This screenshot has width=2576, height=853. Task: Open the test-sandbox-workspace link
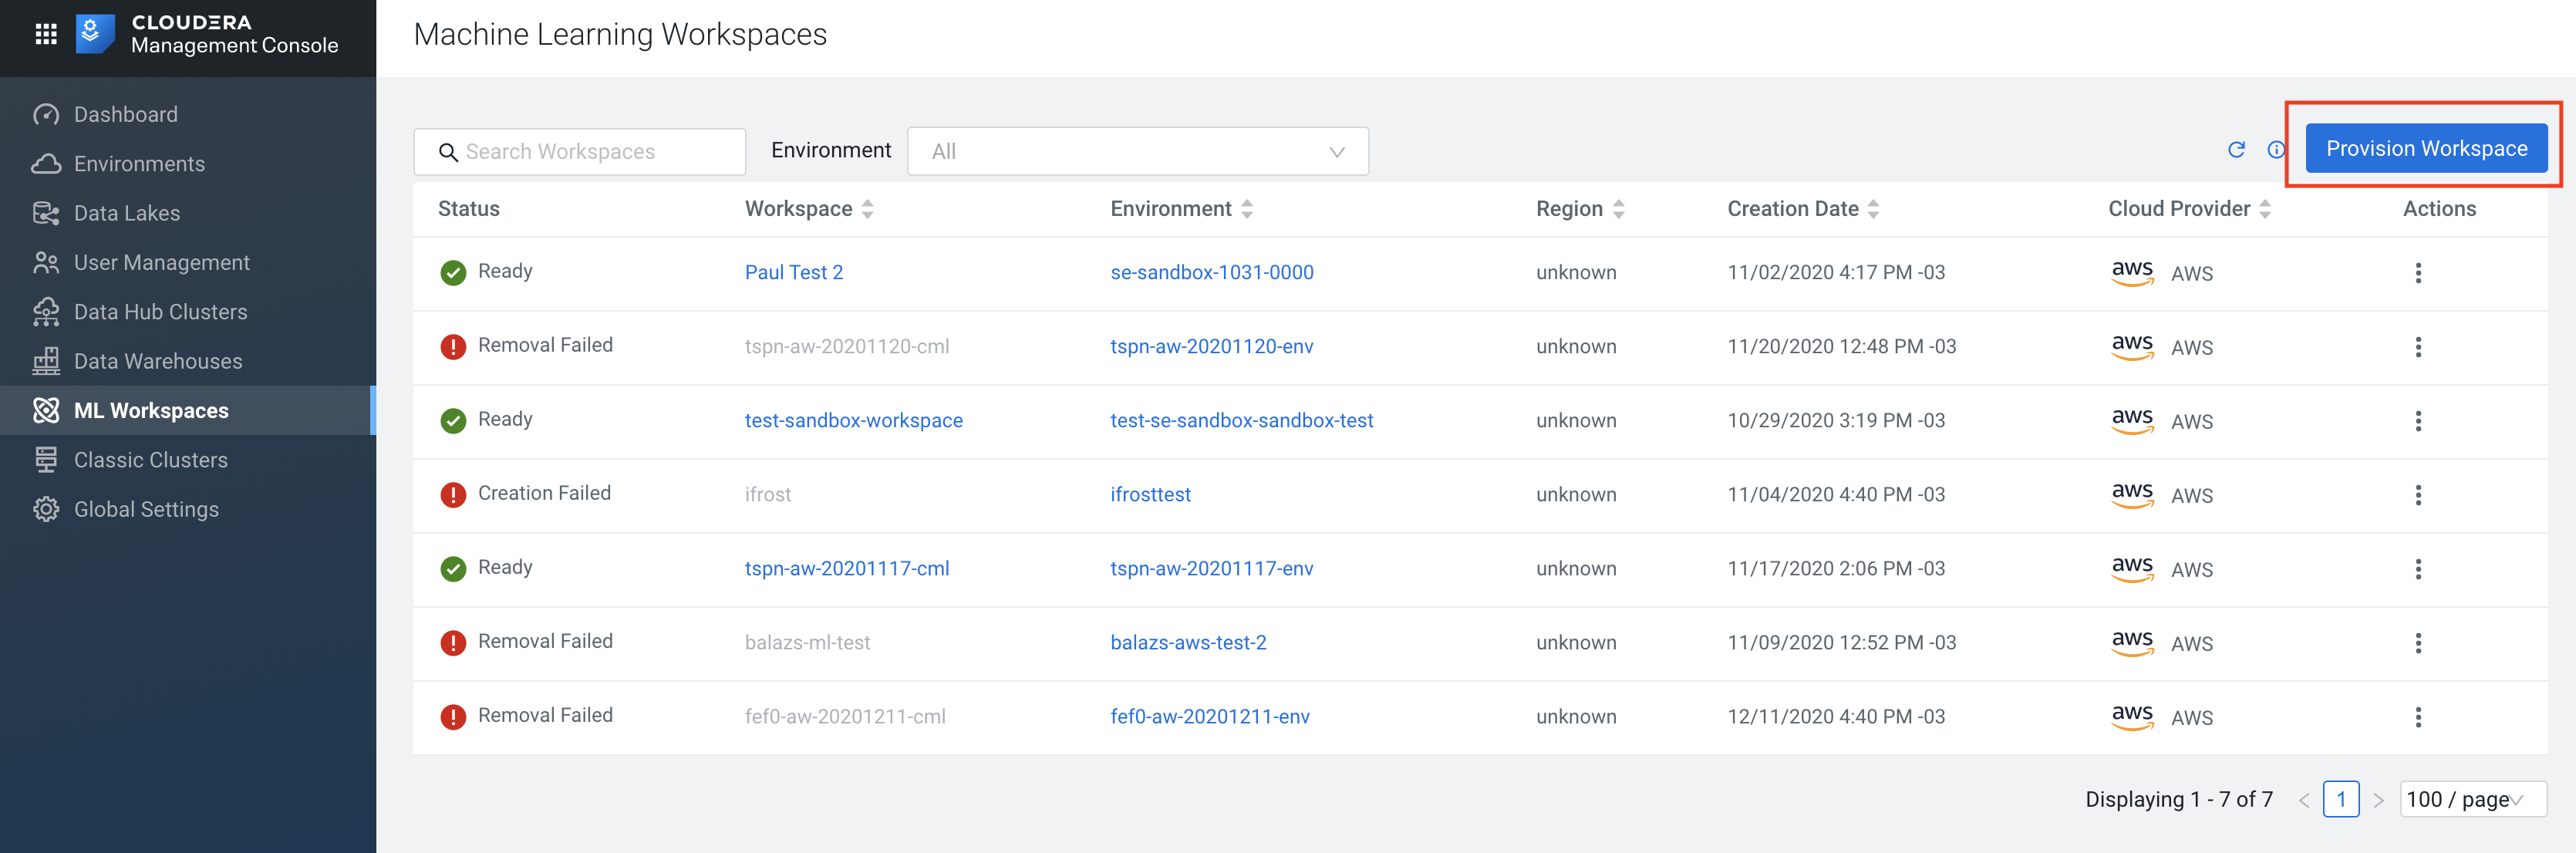[x=853, y=421]
